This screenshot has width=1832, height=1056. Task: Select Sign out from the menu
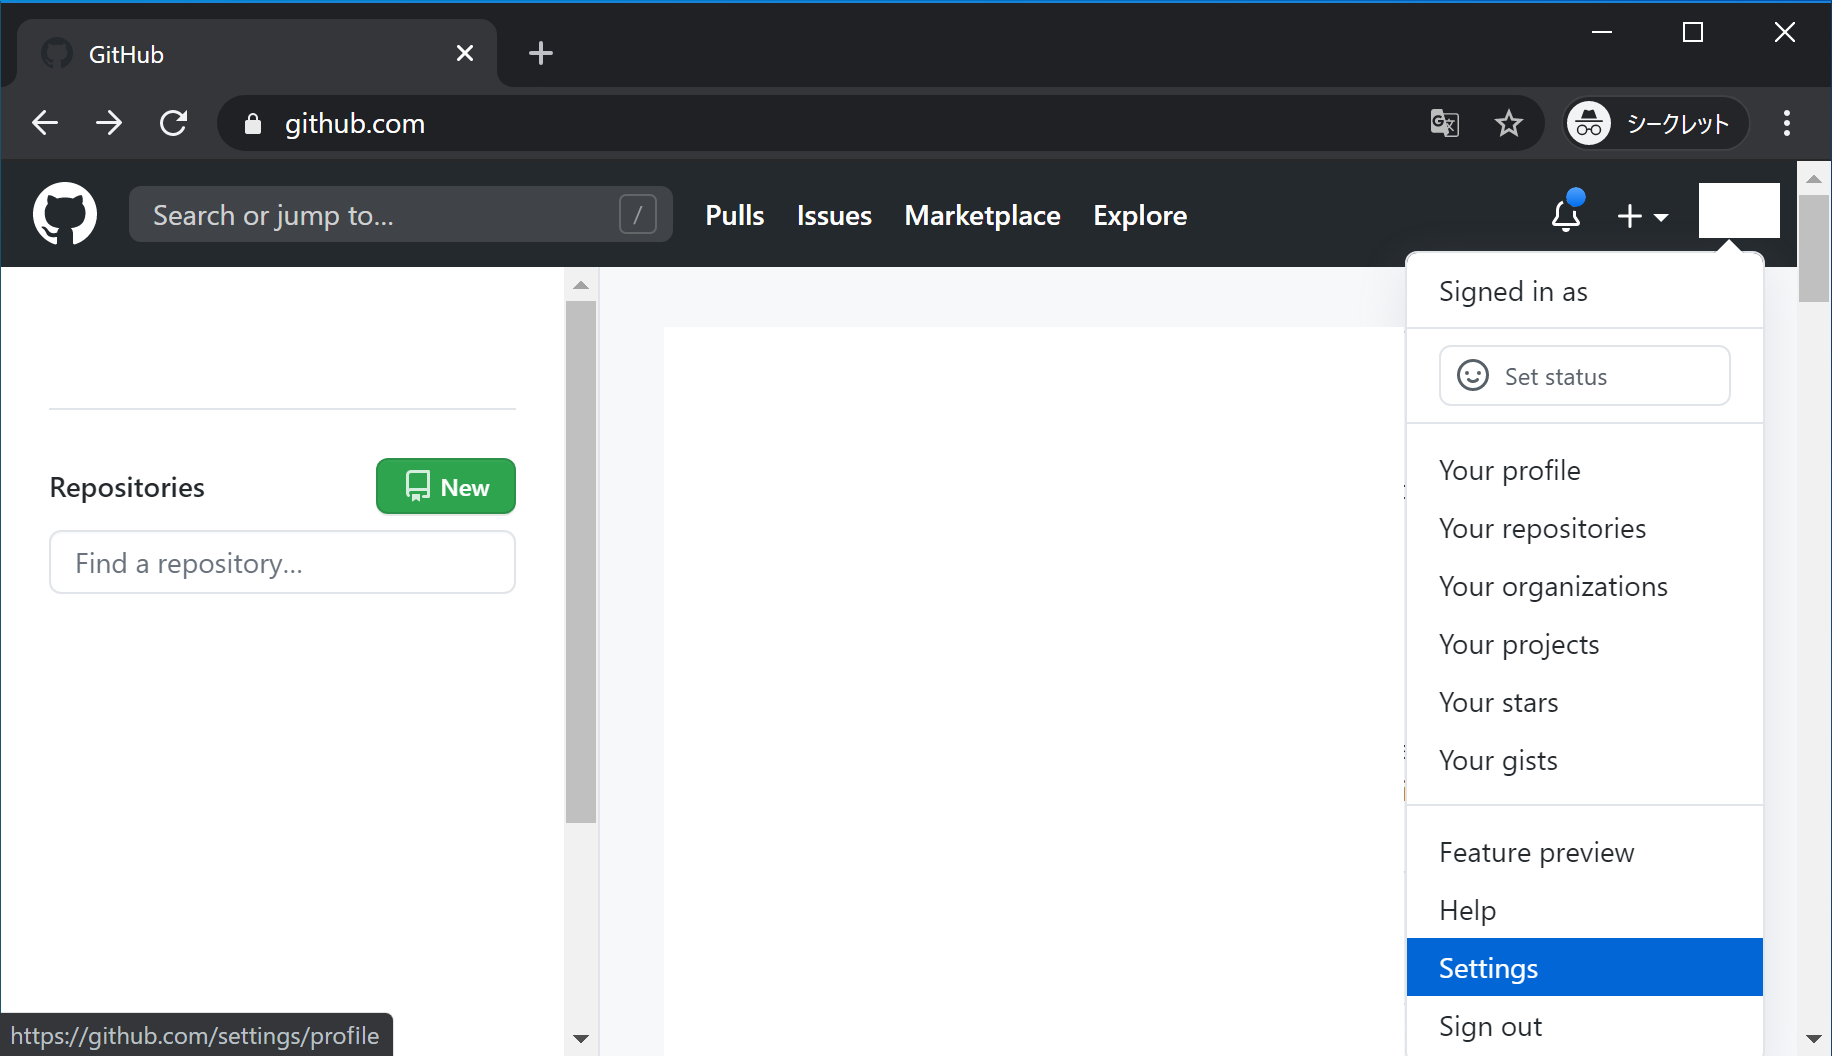[1490, 1026]
